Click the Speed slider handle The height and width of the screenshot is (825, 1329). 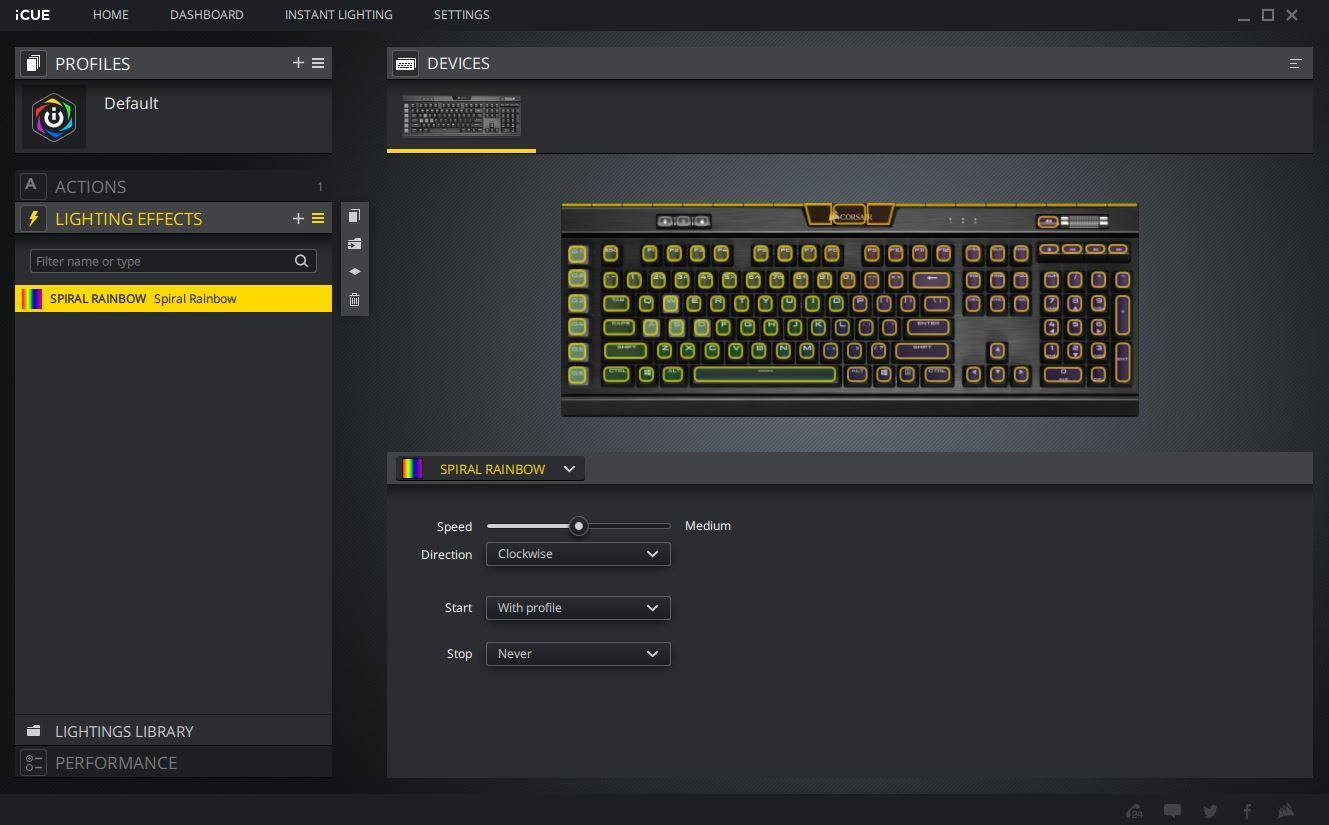click(x=578, y=526)
